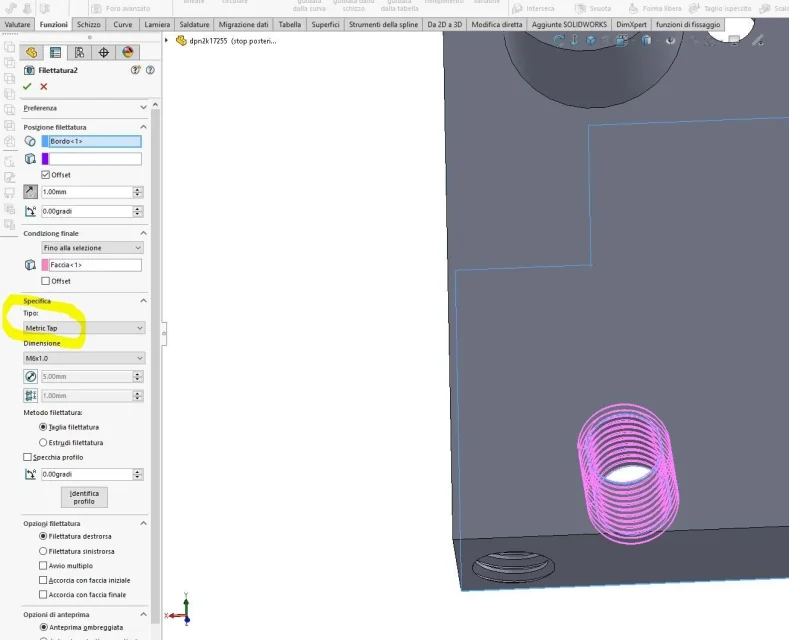Open the DimXpertManager crosshair tab
The width and height of the screenshot is (789, 640).
click(103, 52)
